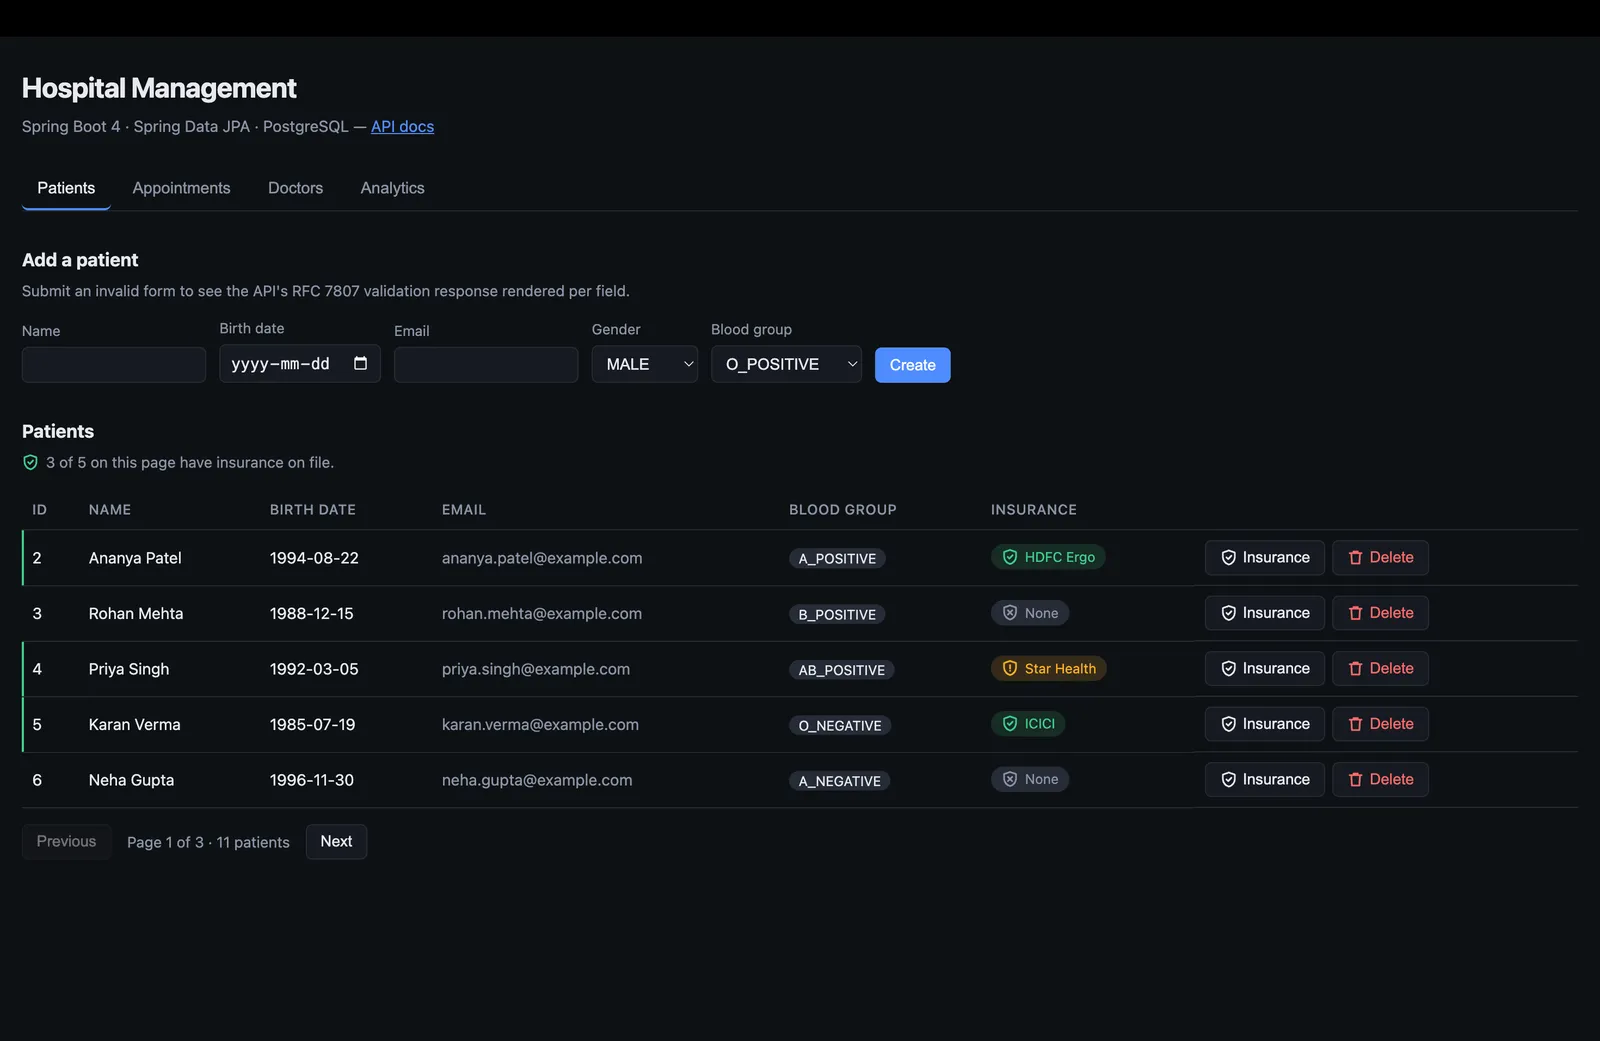
Task: Click the NAME column header
Action: (x=110, y=510)
